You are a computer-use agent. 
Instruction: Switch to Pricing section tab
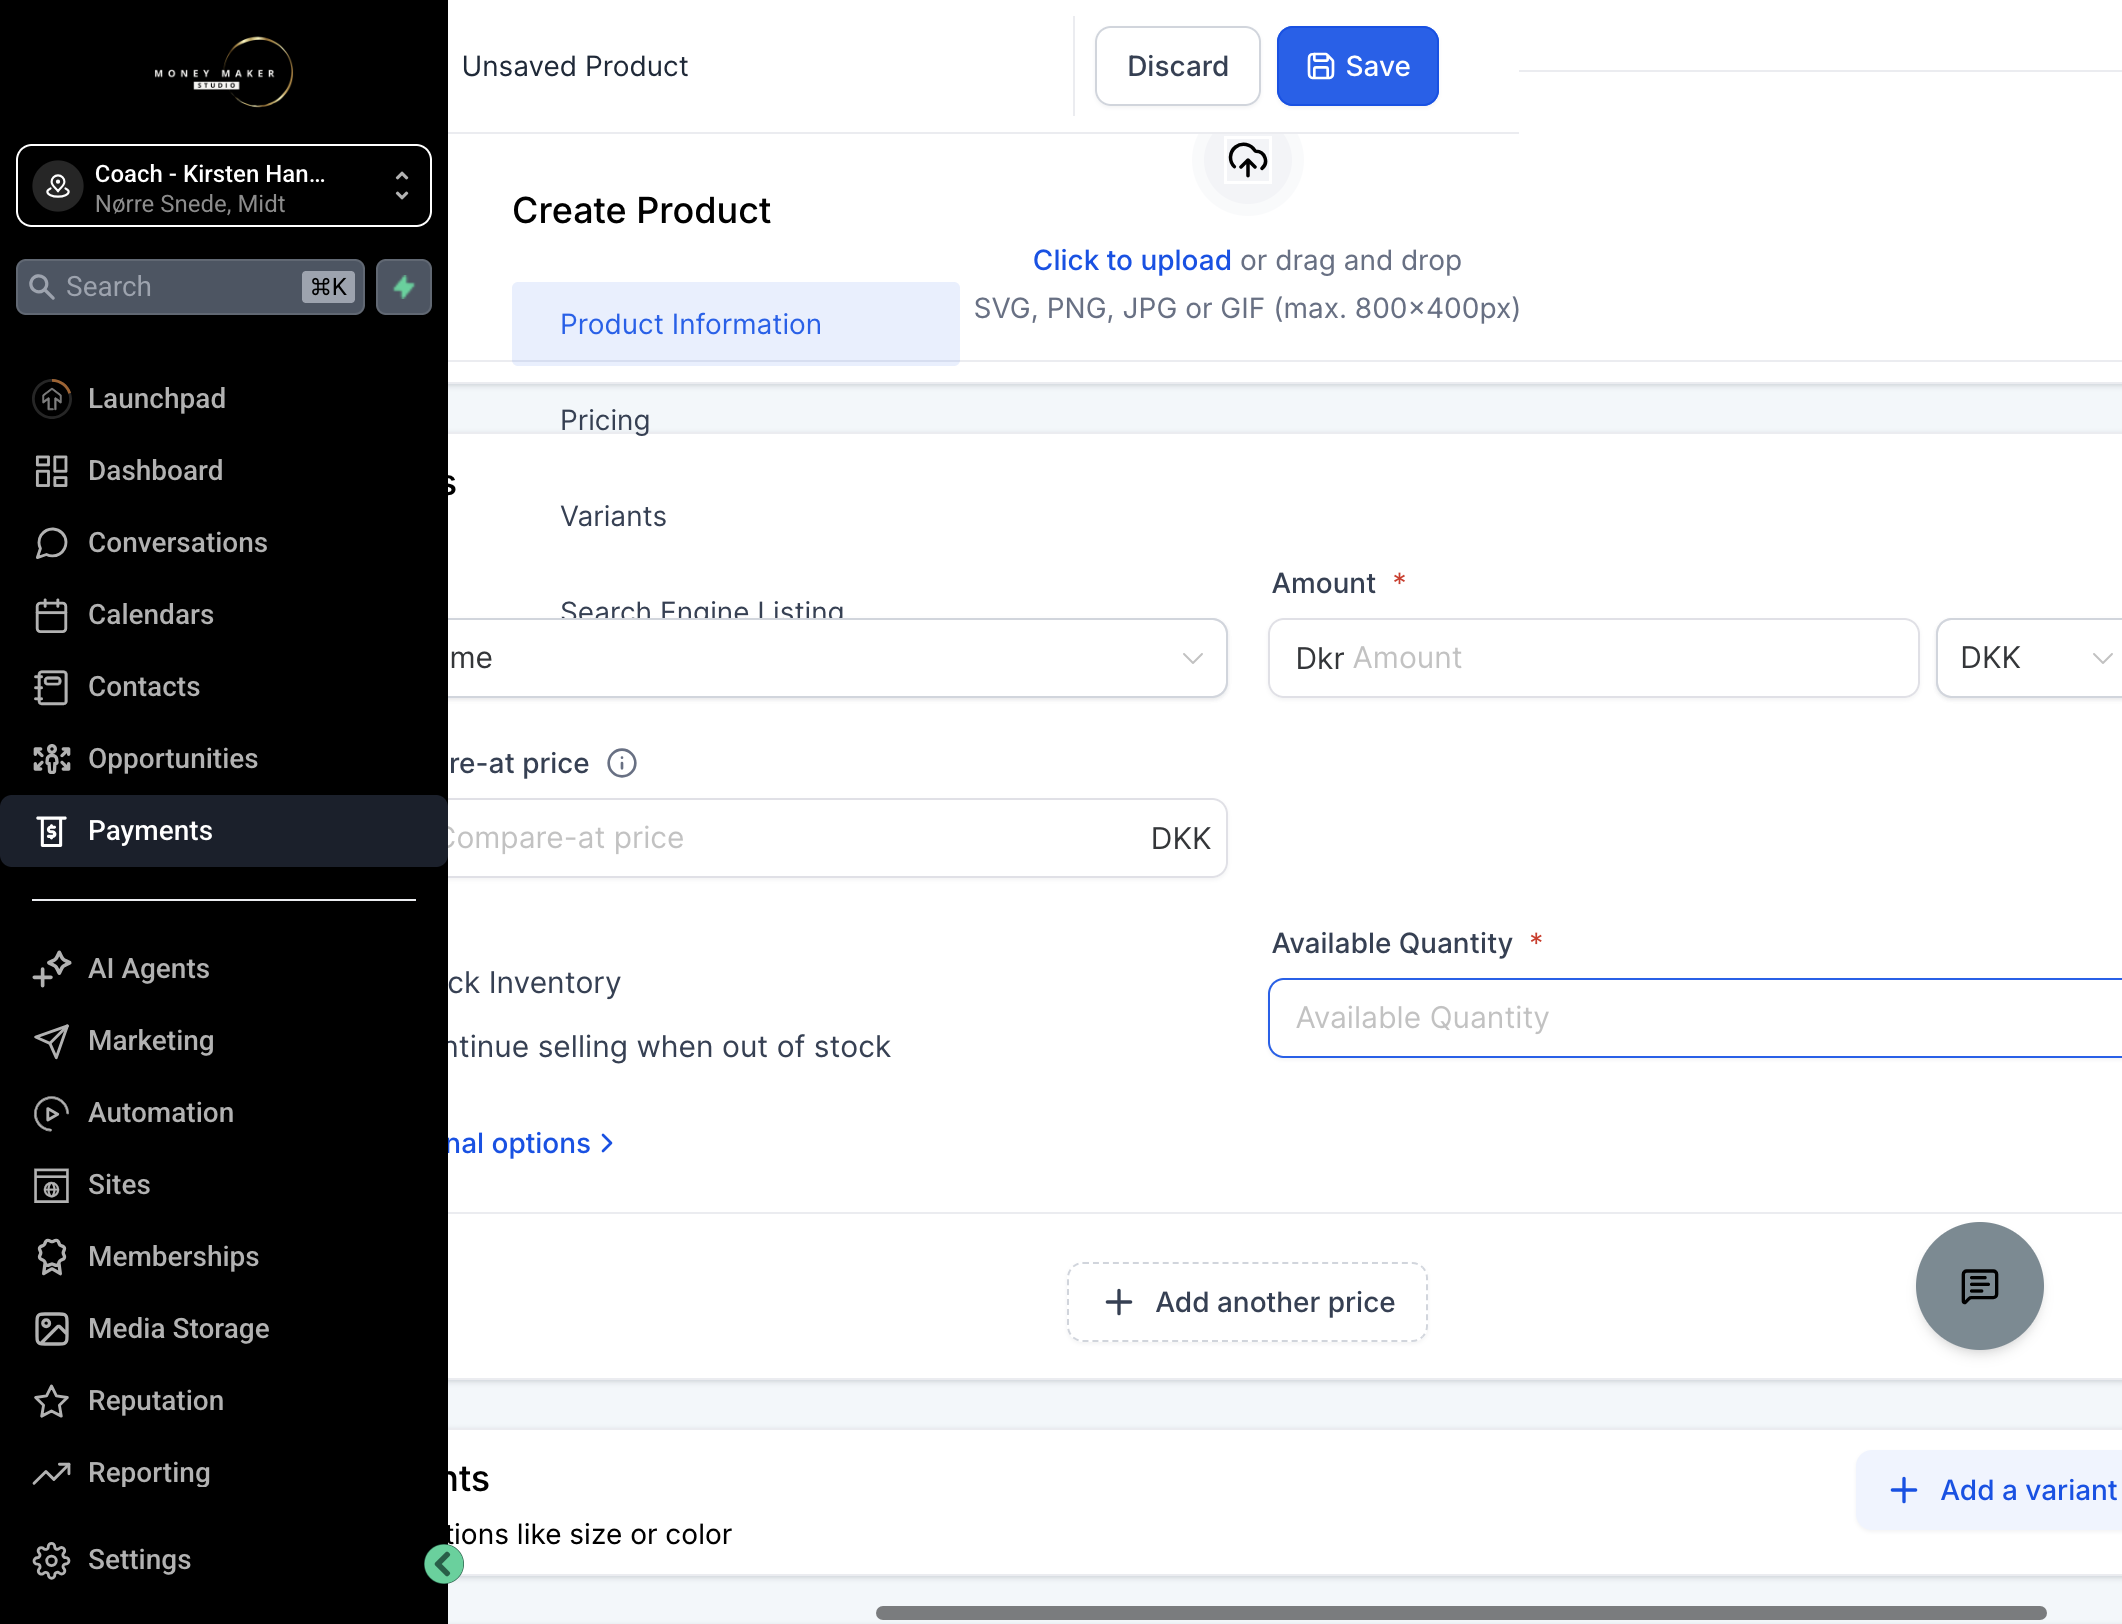pyautogui.click(x=605, y=420)
